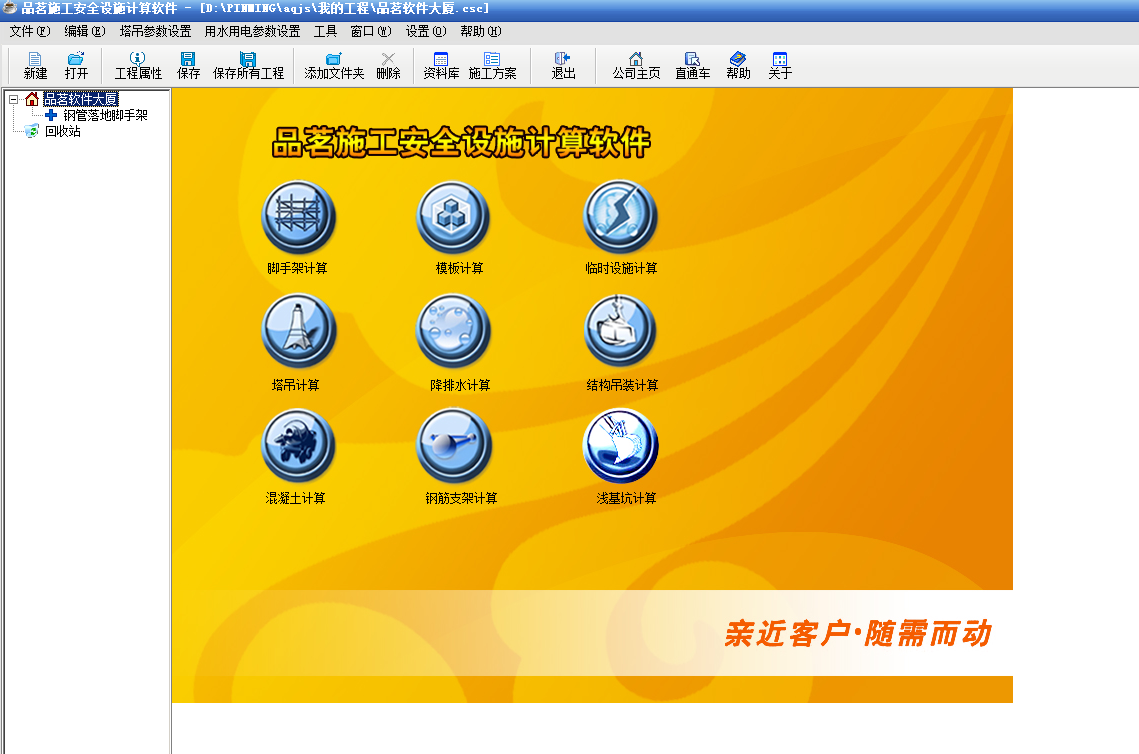Open the 资料库 library toolbar icon
Screen dimensions: 1139x754
pyautogui.click(x=441, y=66)
